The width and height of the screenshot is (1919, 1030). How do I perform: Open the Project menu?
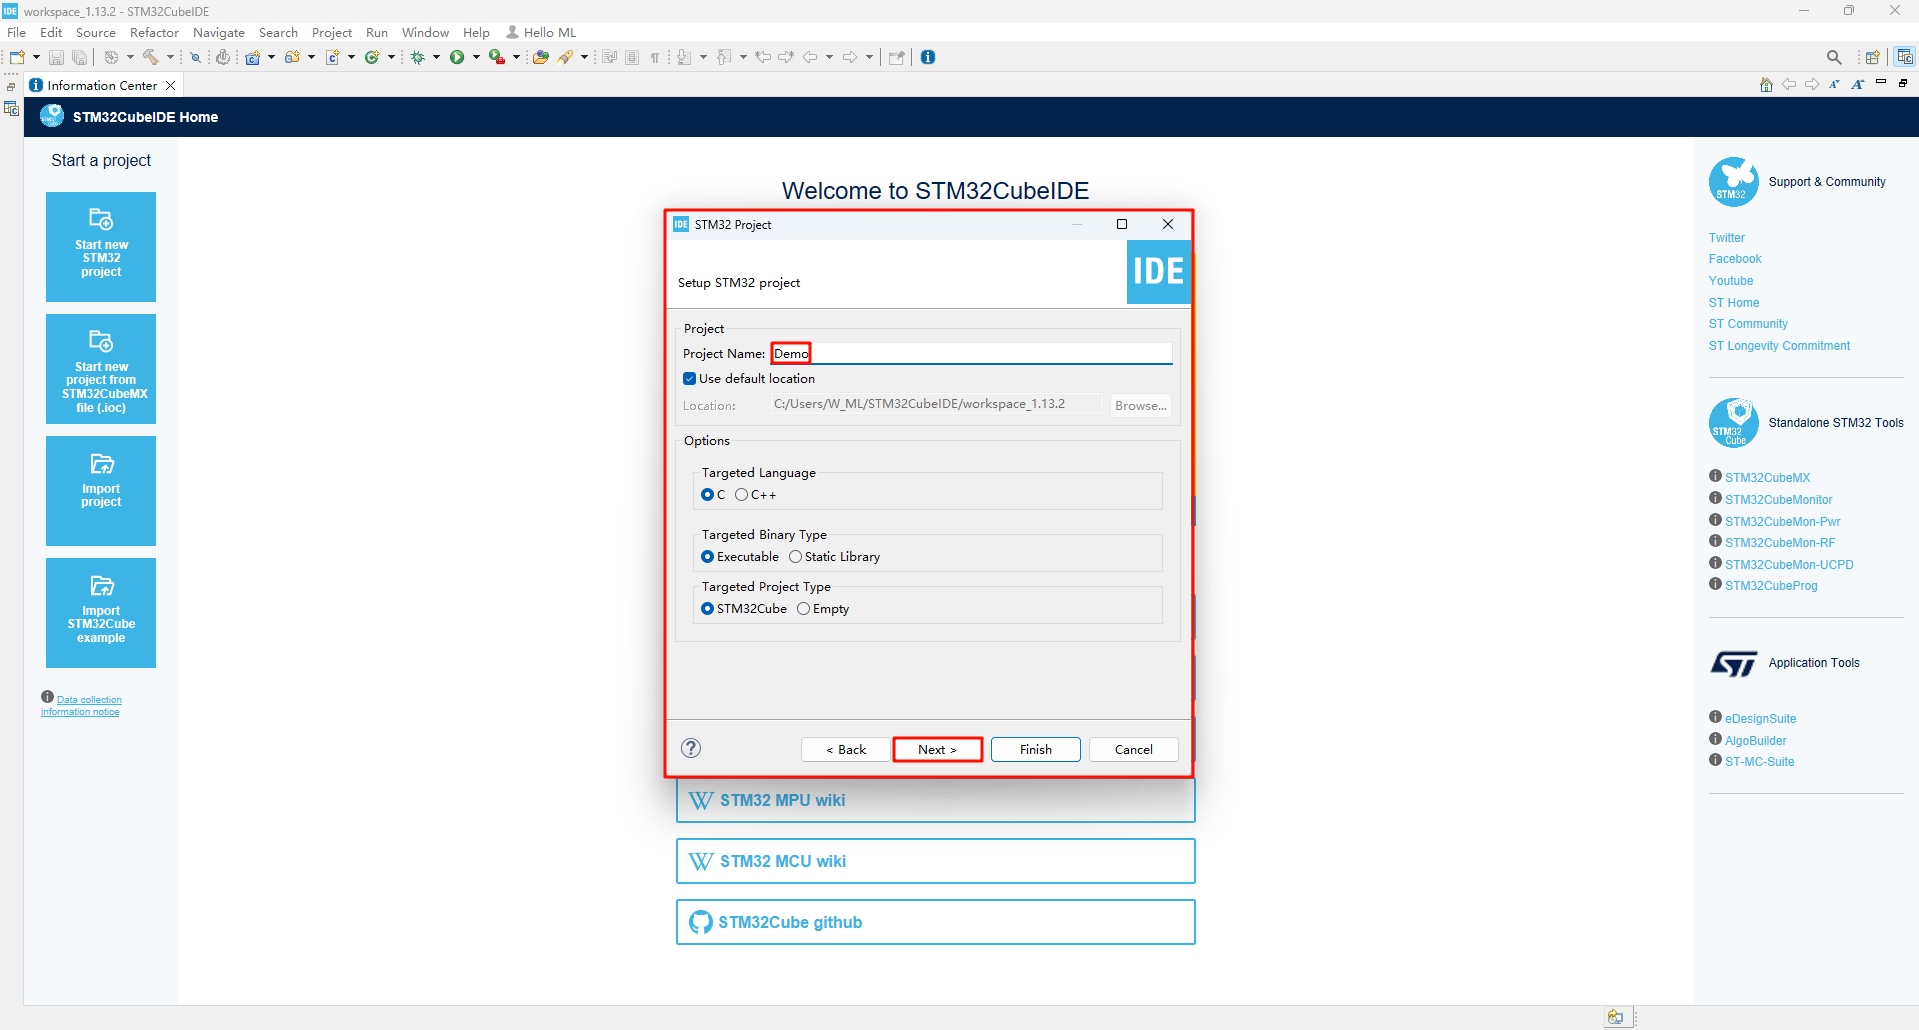[x=332, y=32]
